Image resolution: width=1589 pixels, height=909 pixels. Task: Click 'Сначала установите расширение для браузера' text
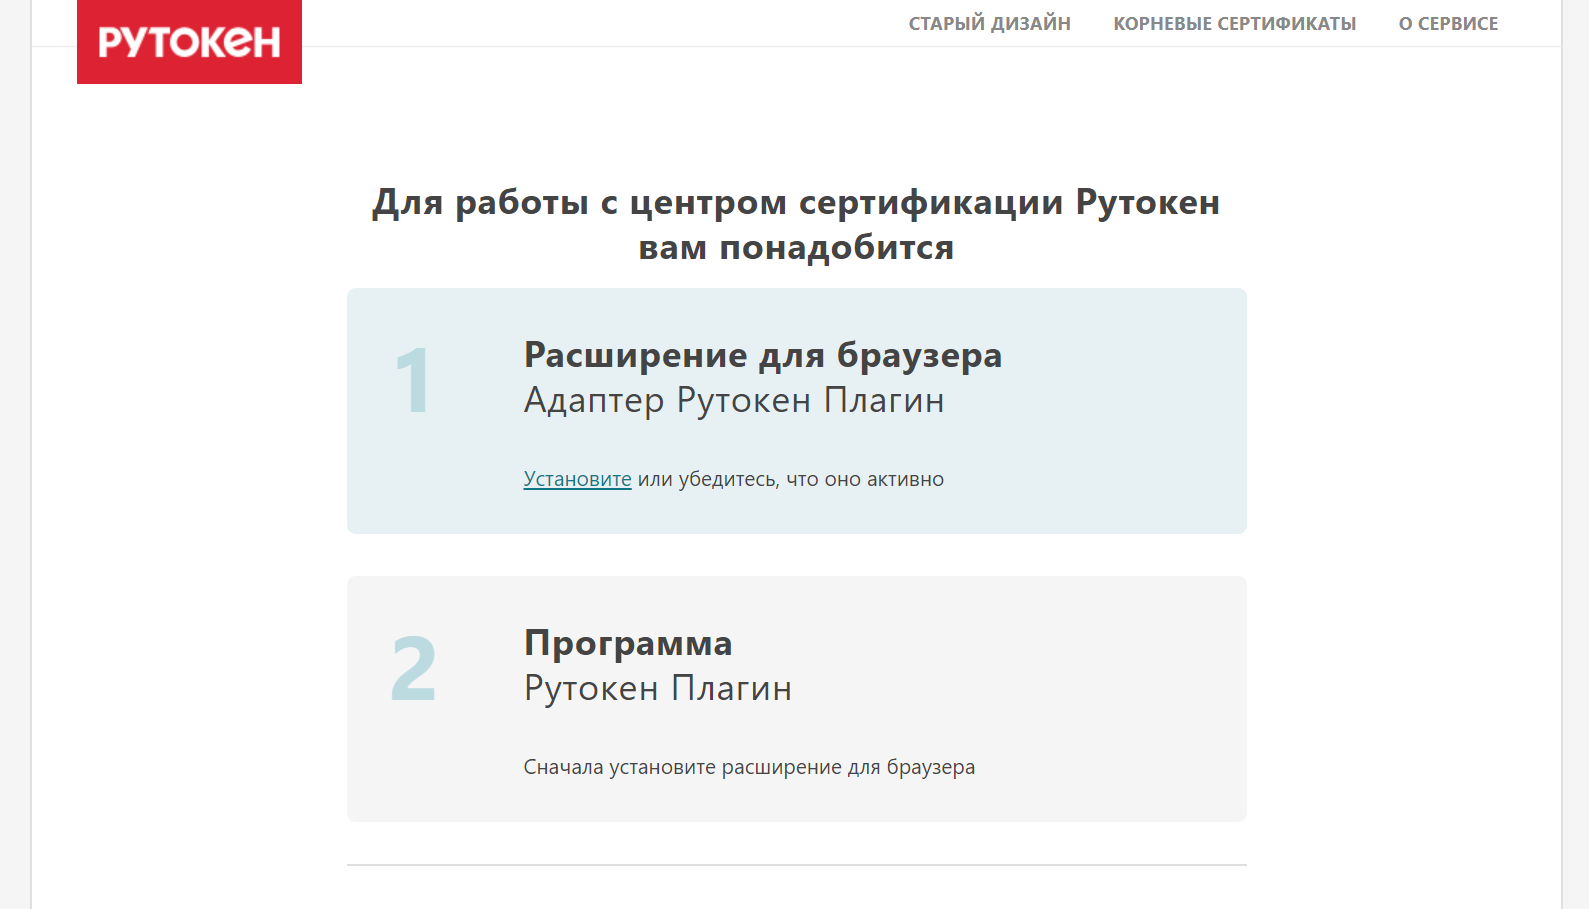[749, 767]
